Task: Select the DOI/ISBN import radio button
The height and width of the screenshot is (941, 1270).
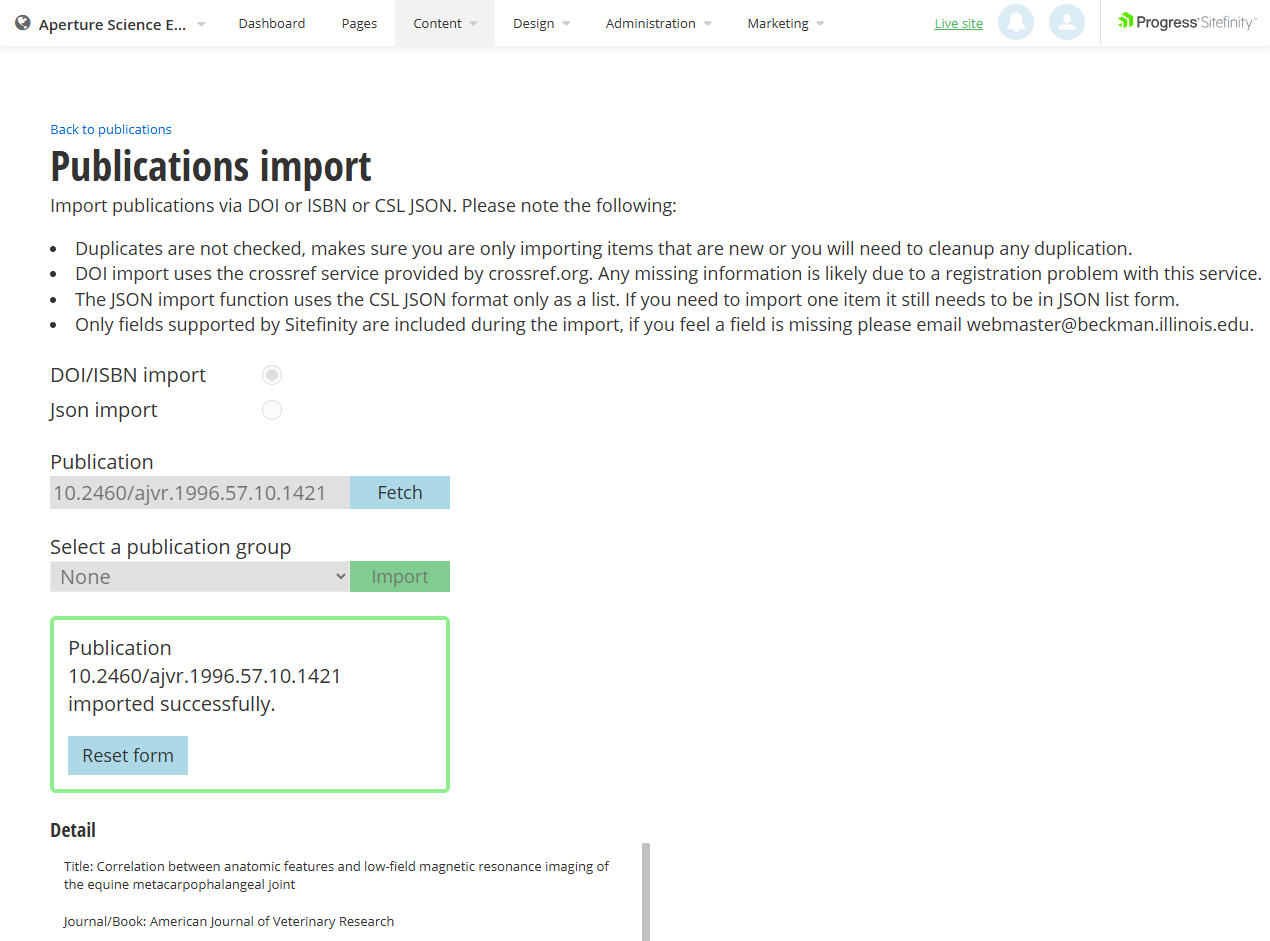Action: (271, 374)
